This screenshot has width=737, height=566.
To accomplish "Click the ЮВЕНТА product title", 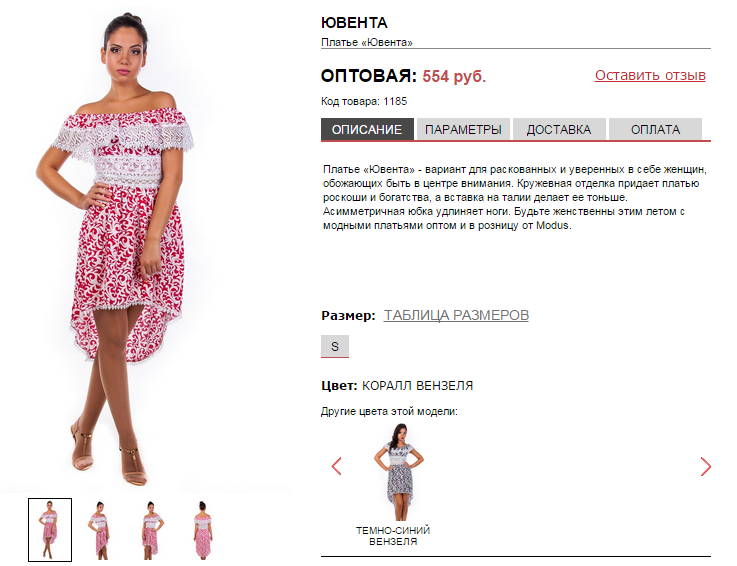I will (354, 23).
